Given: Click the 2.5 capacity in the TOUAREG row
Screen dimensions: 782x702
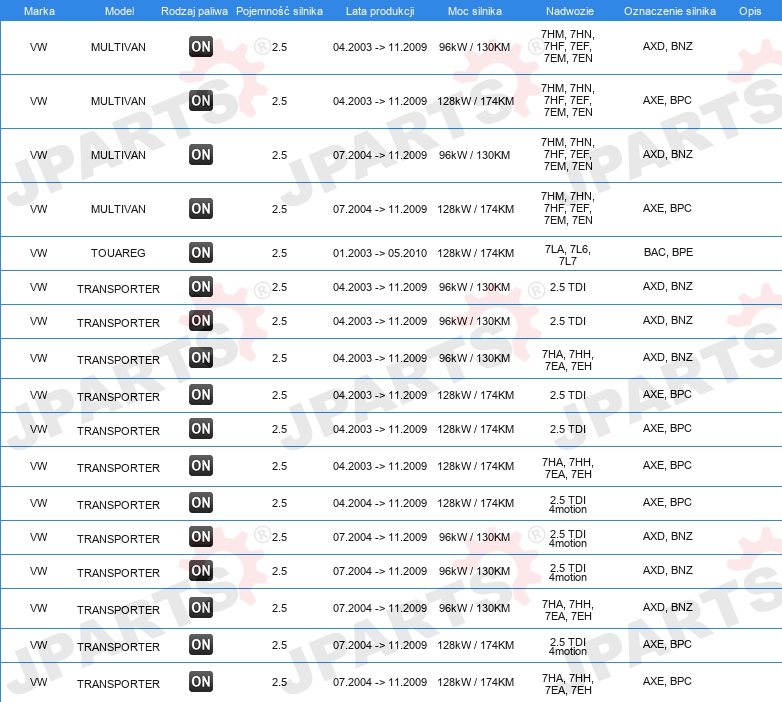Looking at the screenshot, I should coord(279,253).
